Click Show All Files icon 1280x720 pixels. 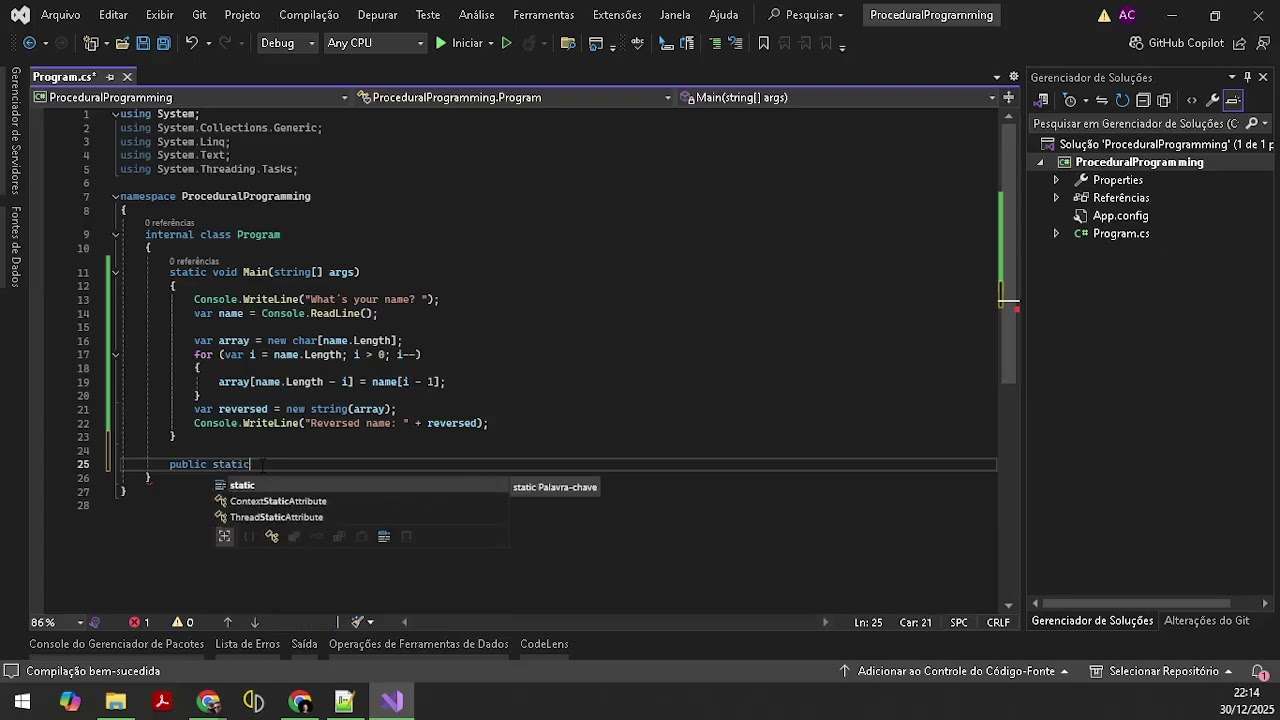1164,100
